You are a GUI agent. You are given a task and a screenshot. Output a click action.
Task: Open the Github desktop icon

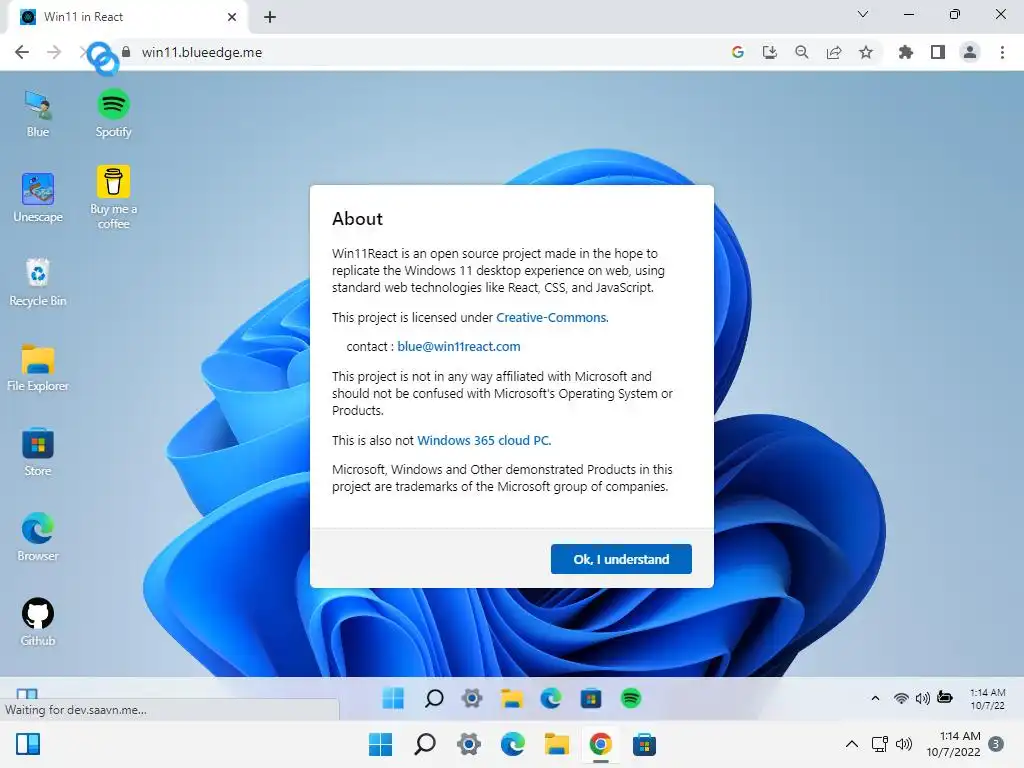(38, 622)
